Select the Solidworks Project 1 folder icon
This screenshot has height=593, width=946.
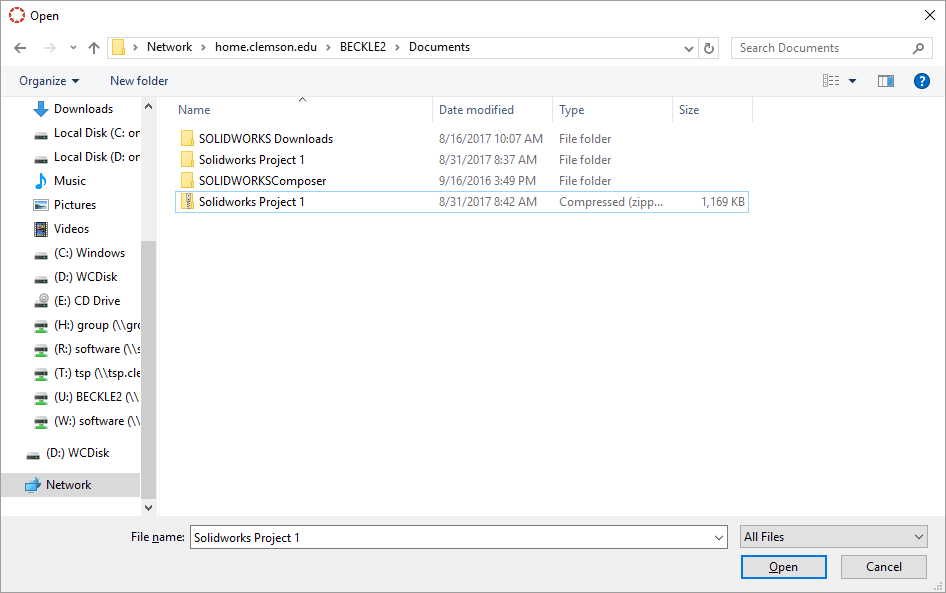coord(188,160)
